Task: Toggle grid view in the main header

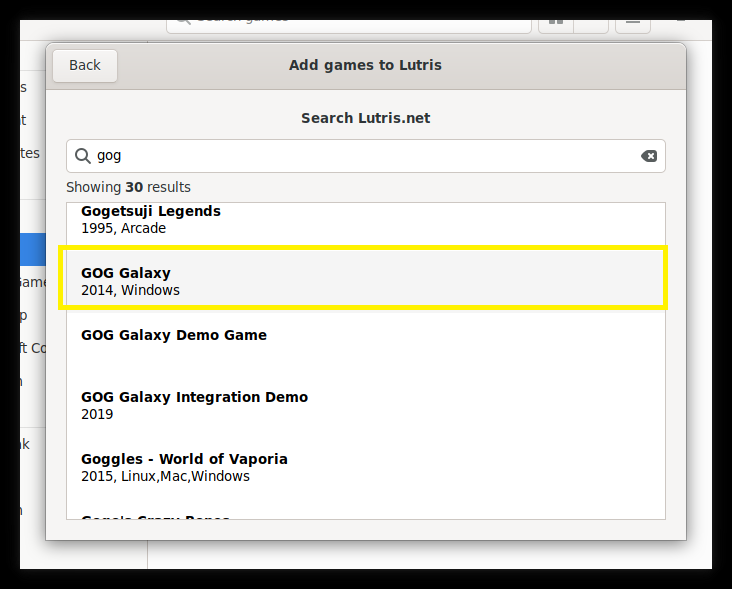Action: coord(556,18)
